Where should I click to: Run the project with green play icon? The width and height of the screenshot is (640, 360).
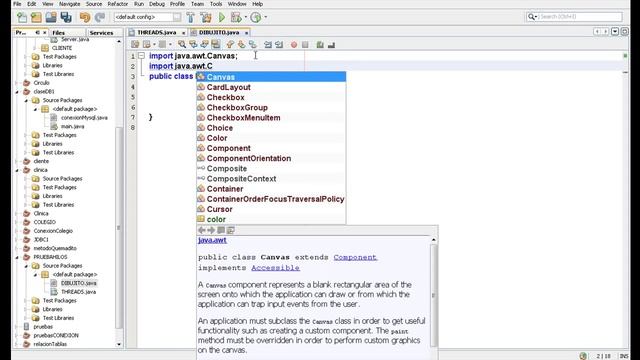222,17
